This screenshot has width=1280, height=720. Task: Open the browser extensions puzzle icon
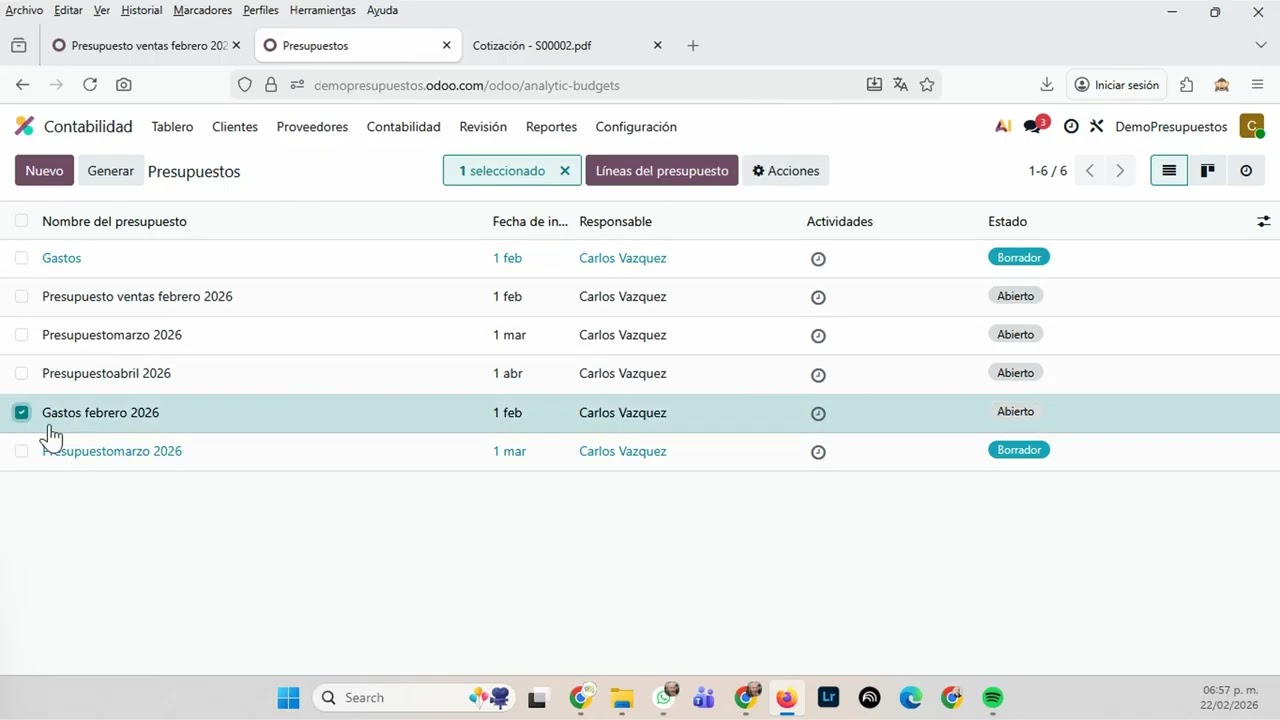click(x=1186, y=85)
